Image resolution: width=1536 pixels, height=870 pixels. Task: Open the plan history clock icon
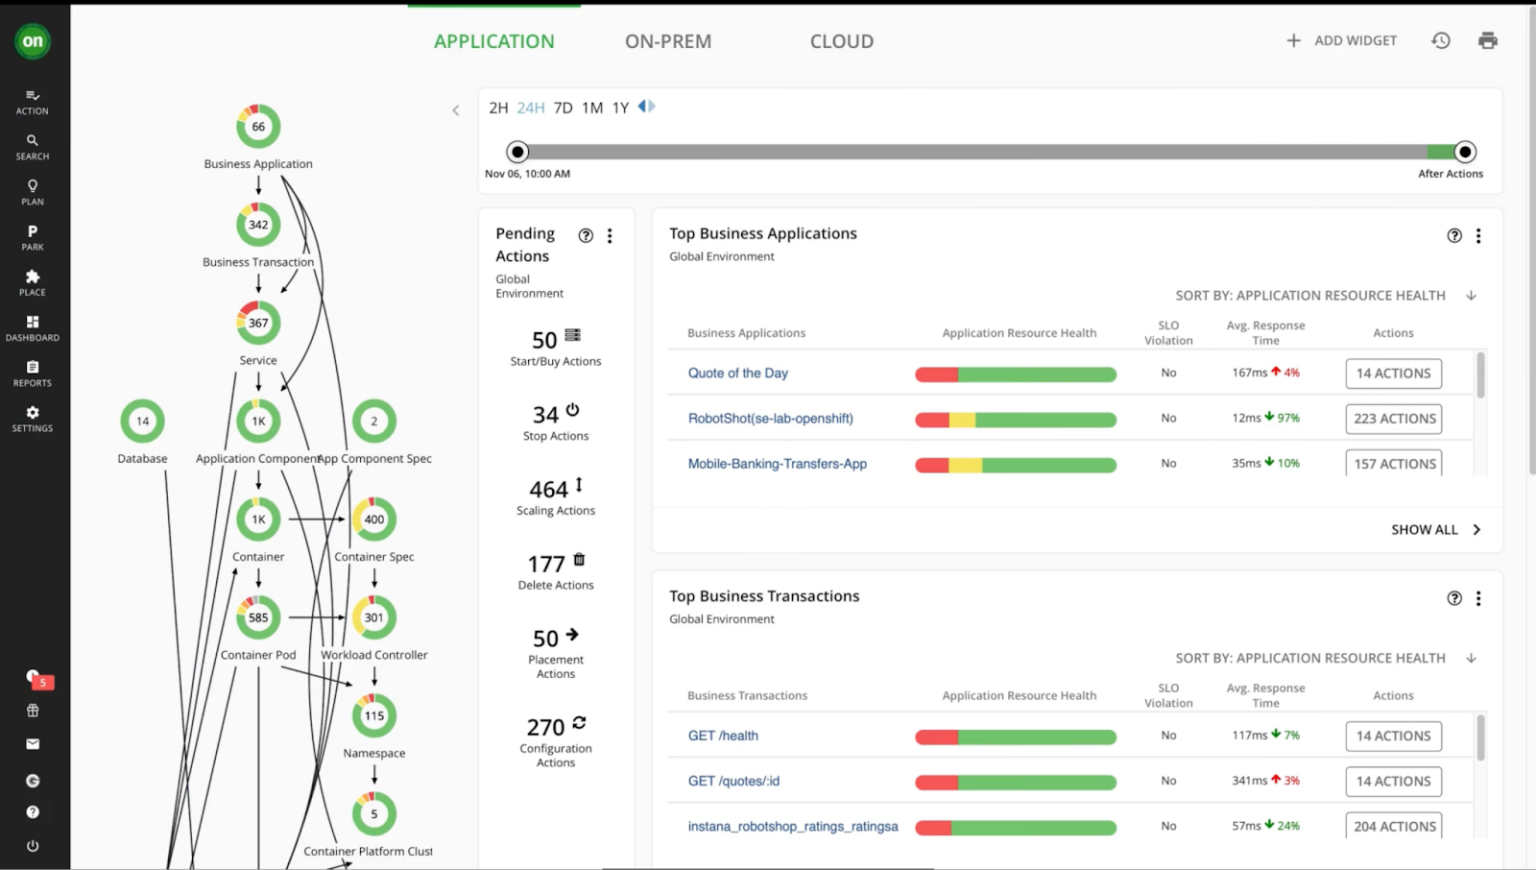pyautogui.click(x=1440, y=40)
